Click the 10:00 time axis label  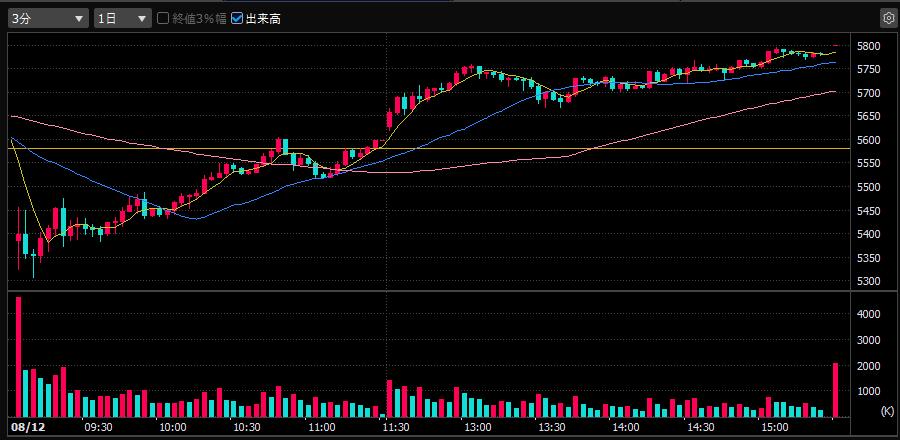coord(172,427)
